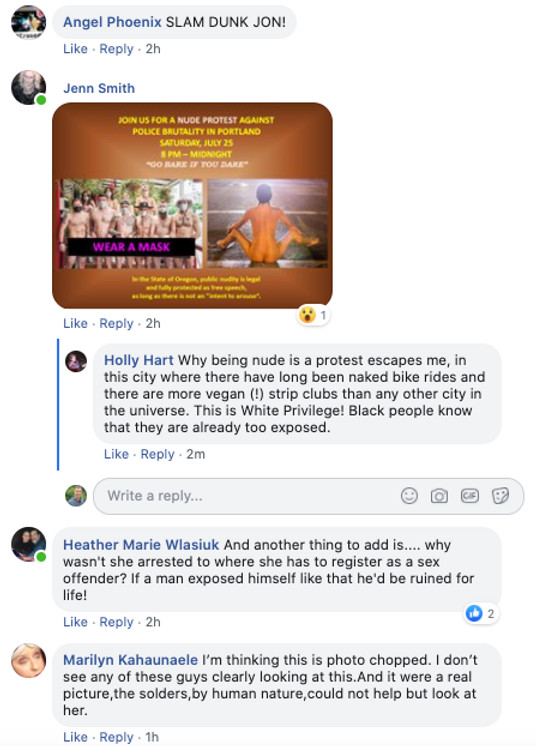Open Holly Hart's small profile avatar

[x=76, y=362]
